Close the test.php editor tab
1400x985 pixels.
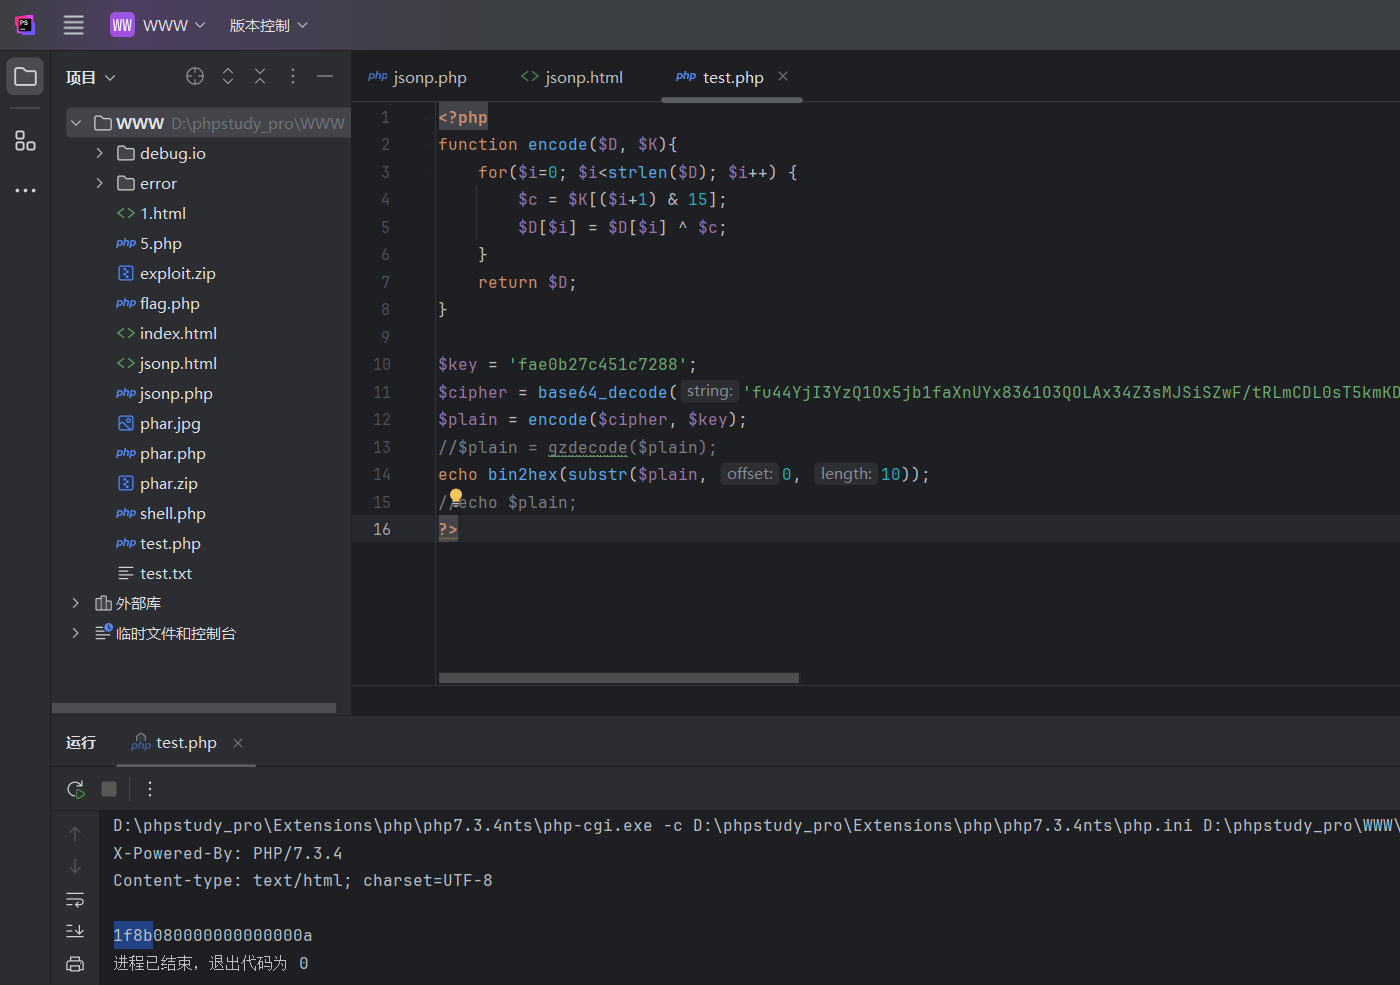tap(783, 76)
